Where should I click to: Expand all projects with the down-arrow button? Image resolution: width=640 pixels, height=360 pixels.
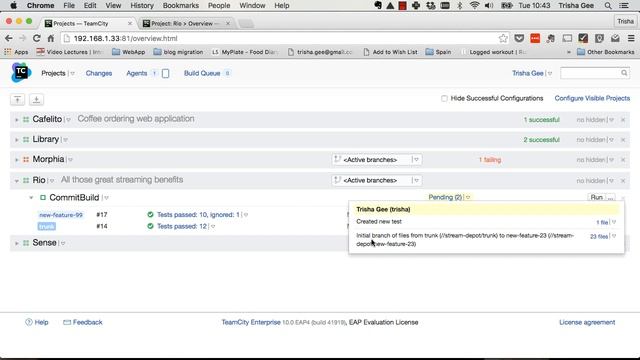click(x=36, y=99)
